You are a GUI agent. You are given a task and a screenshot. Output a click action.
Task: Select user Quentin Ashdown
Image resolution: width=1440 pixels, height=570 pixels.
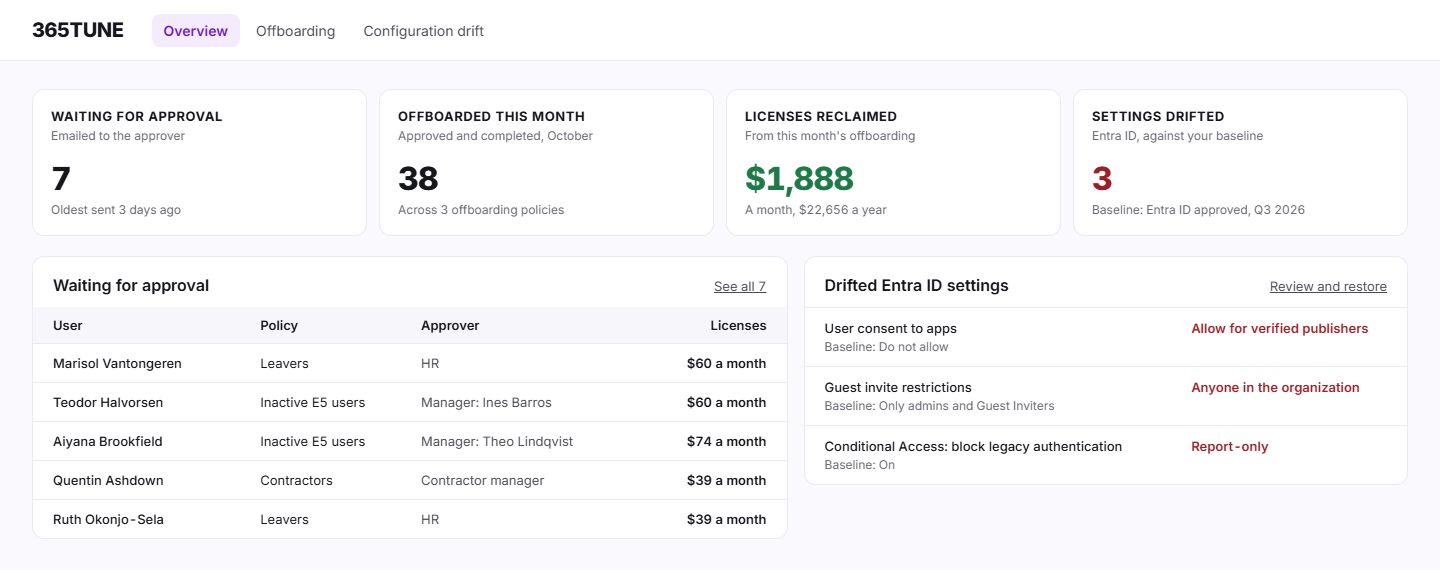(108, 481)
